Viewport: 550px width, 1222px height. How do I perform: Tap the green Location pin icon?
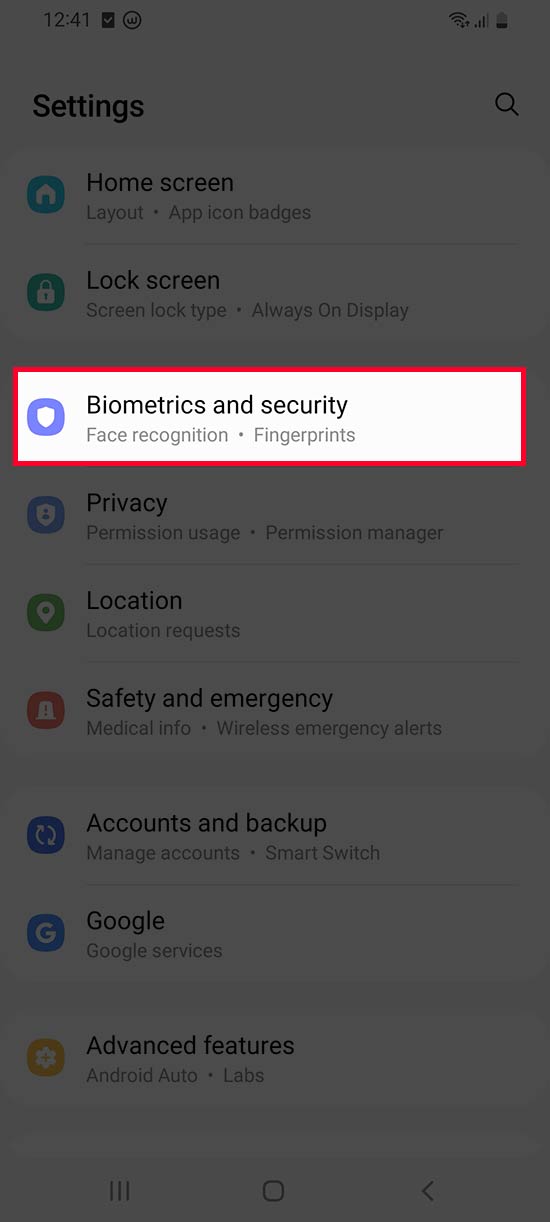click(46, 614)
